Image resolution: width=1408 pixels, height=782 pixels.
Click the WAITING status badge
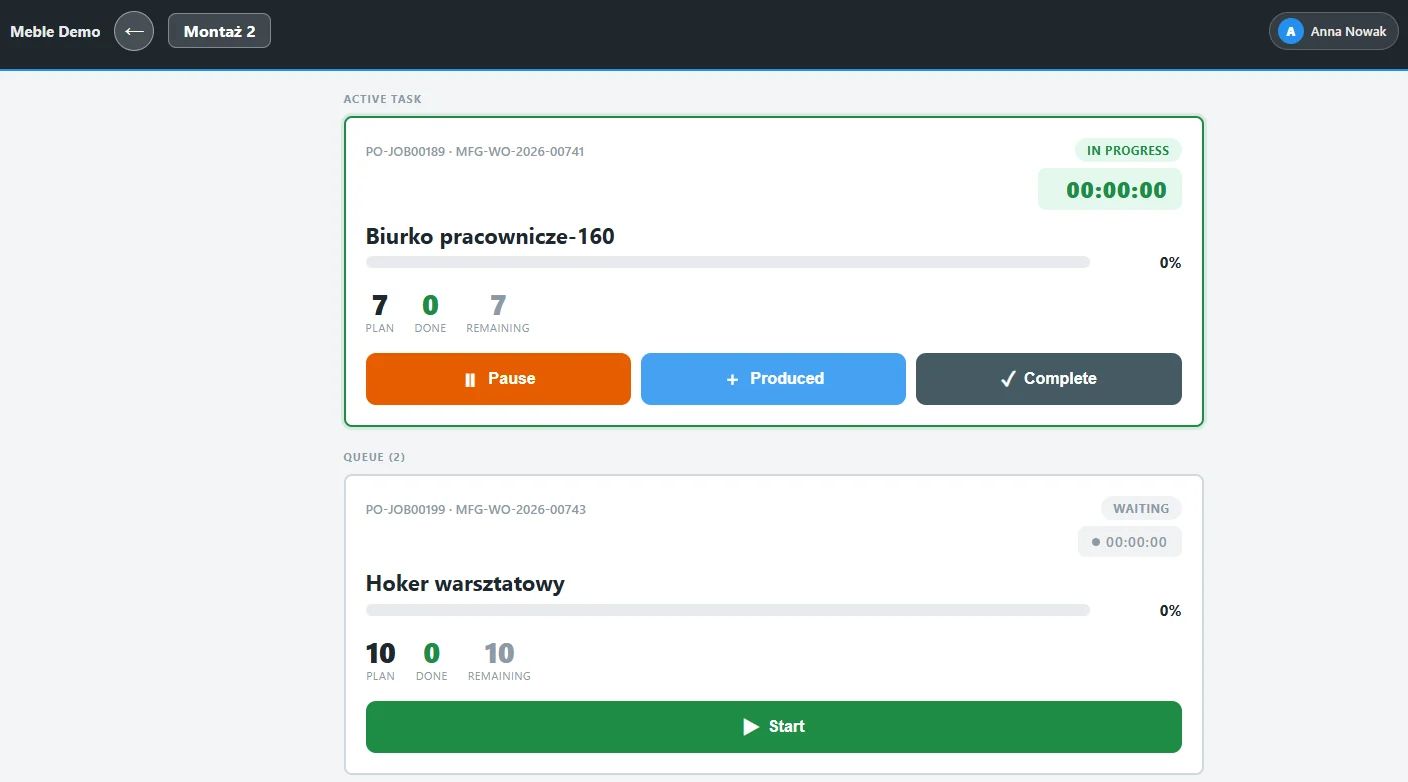(1141, 508)
